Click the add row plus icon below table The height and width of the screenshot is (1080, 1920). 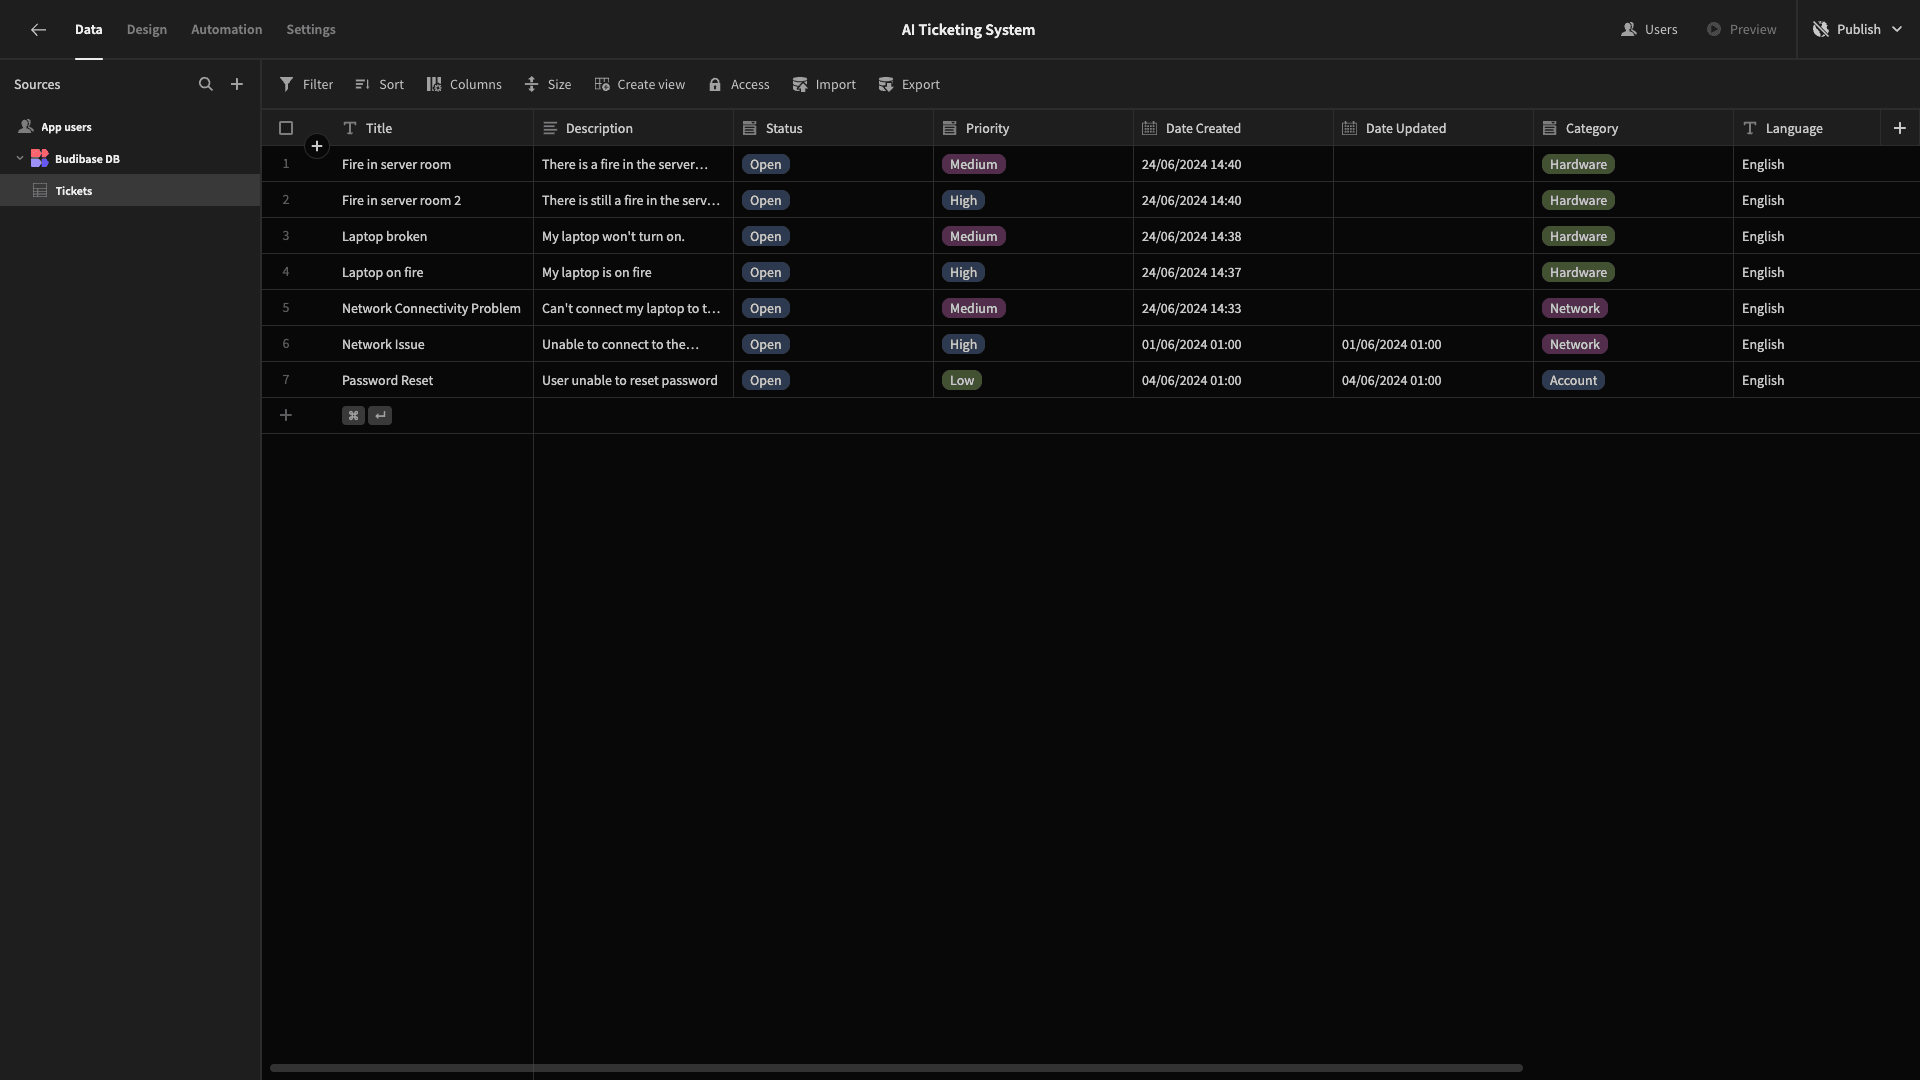coord(286,416)
